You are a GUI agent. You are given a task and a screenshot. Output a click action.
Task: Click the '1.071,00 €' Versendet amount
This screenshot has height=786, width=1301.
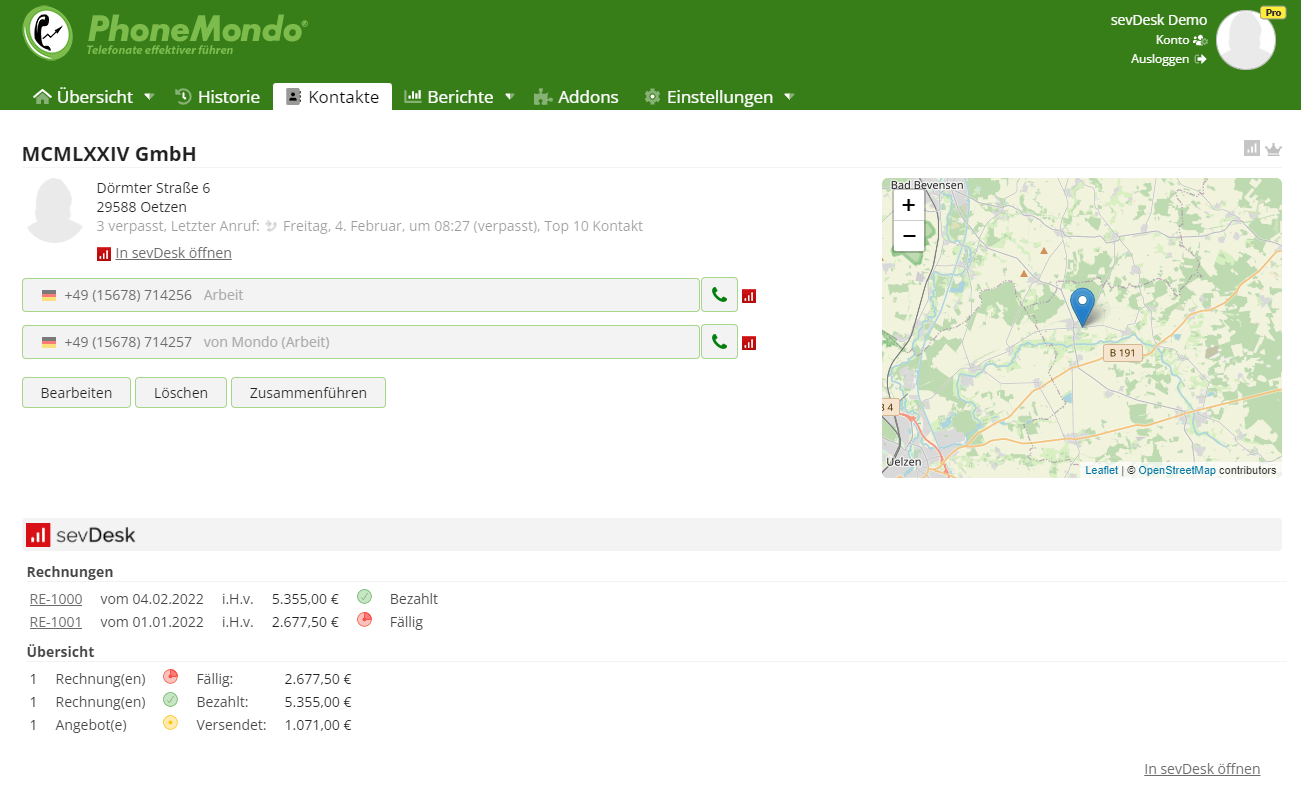pyautogui.click(x=318, y=725)
